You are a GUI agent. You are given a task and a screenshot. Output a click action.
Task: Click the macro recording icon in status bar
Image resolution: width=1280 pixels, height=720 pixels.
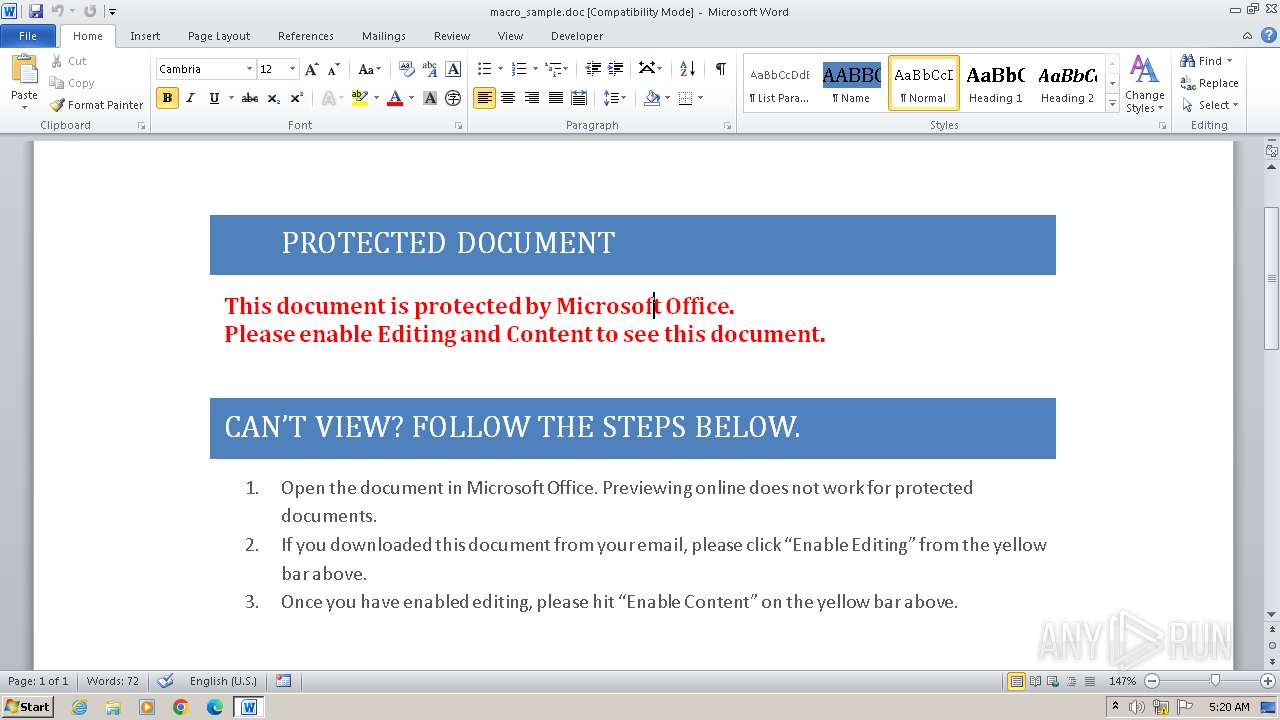click(x=284, y=681)
